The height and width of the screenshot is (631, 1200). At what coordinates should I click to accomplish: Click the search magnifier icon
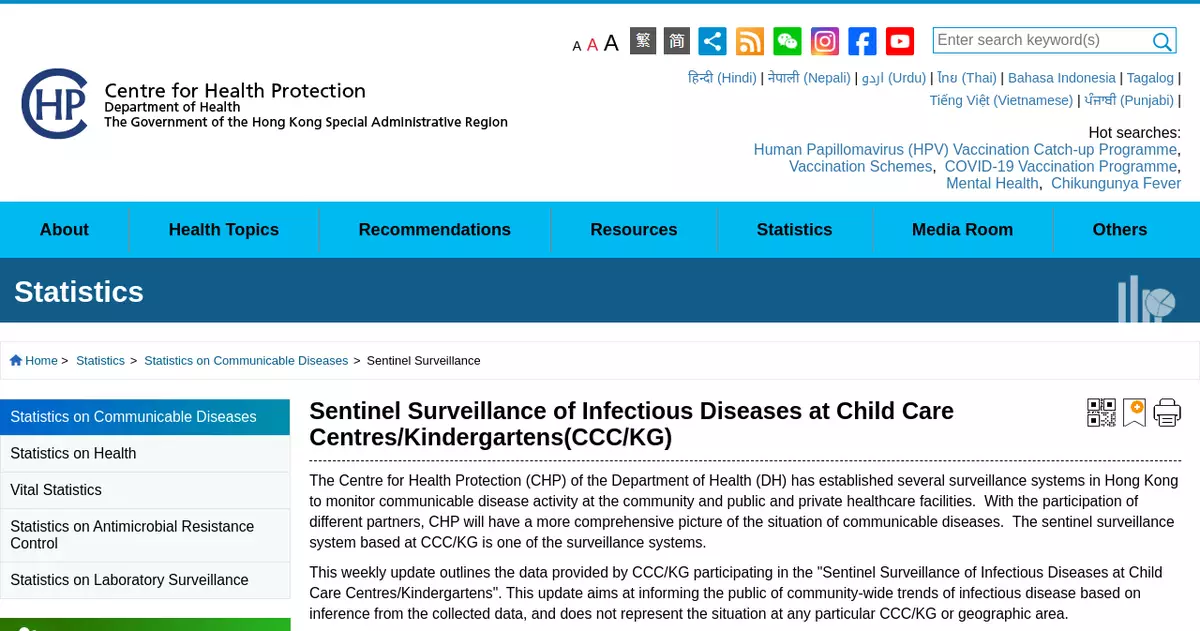[1162, 41]
